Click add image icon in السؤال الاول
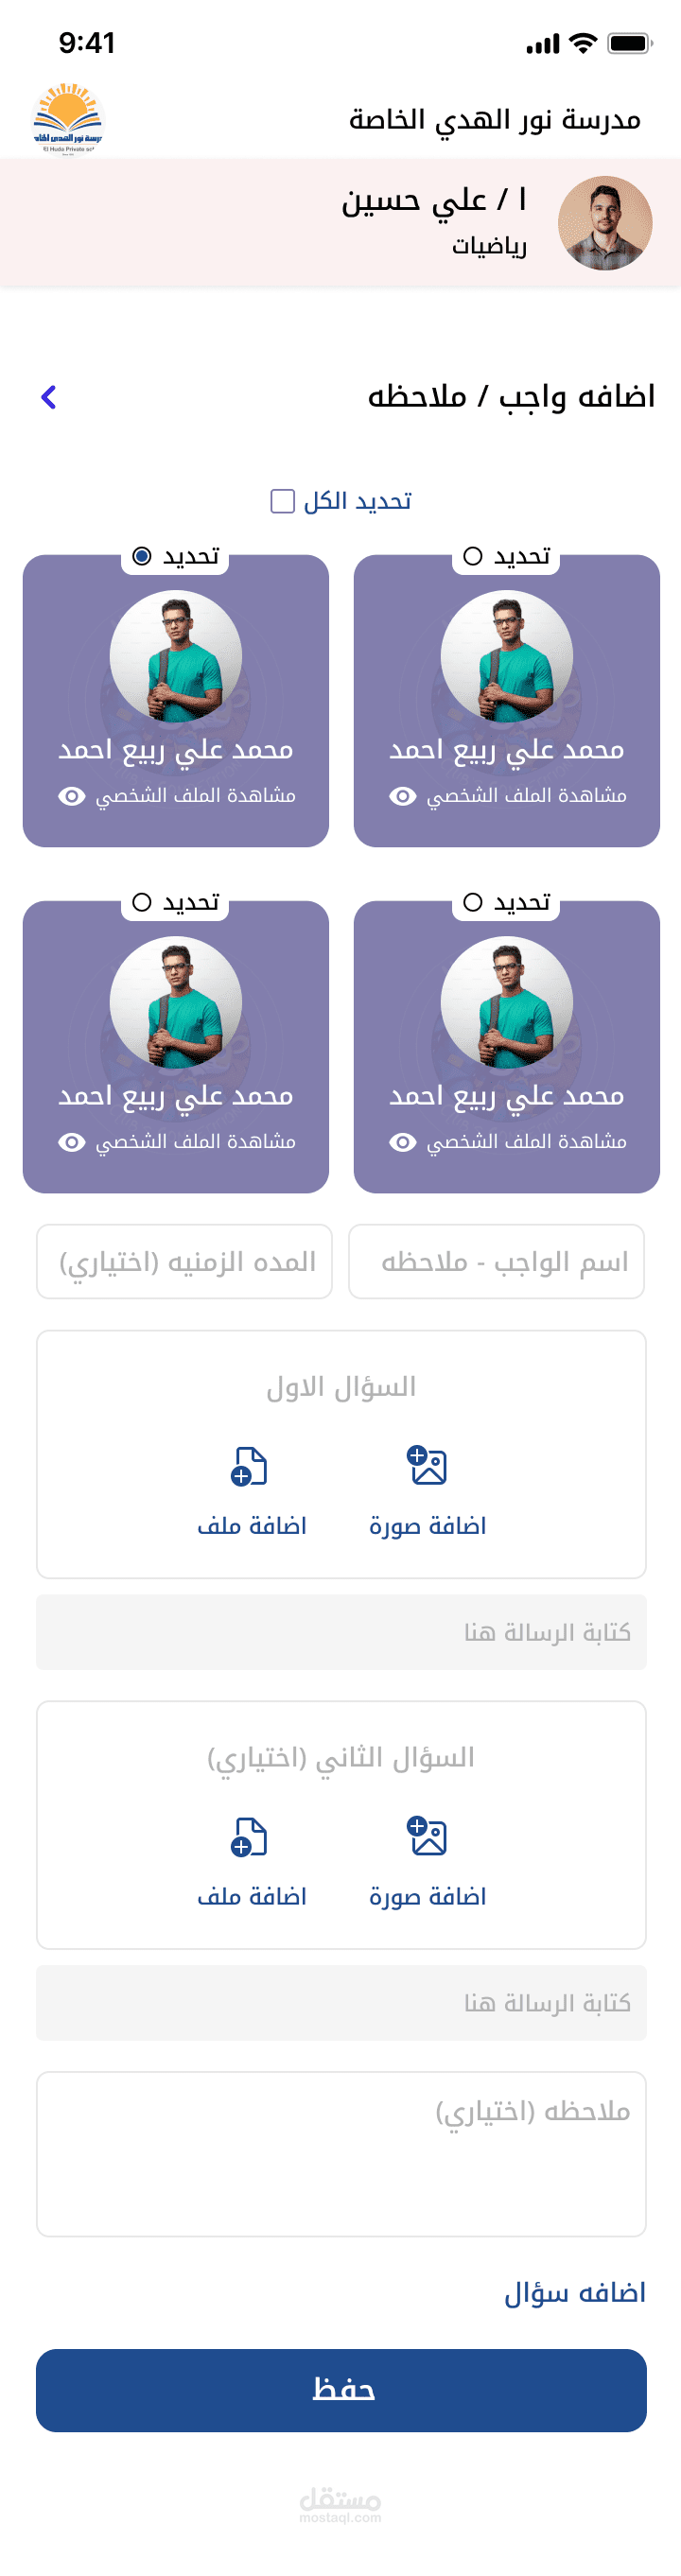This screenshot has height=2576, width=681. coord(427,1465)
